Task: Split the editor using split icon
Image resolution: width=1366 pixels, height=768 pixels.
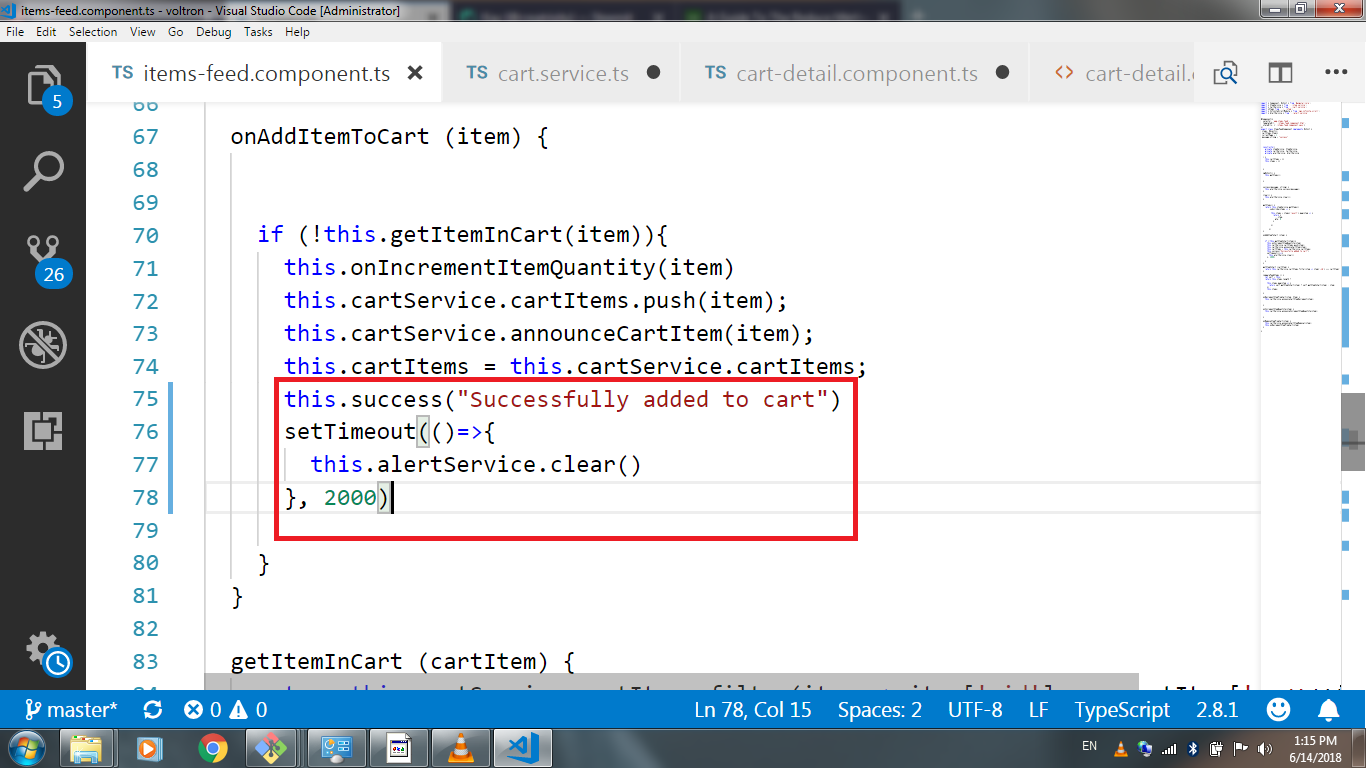Action: pos(1280,73)
